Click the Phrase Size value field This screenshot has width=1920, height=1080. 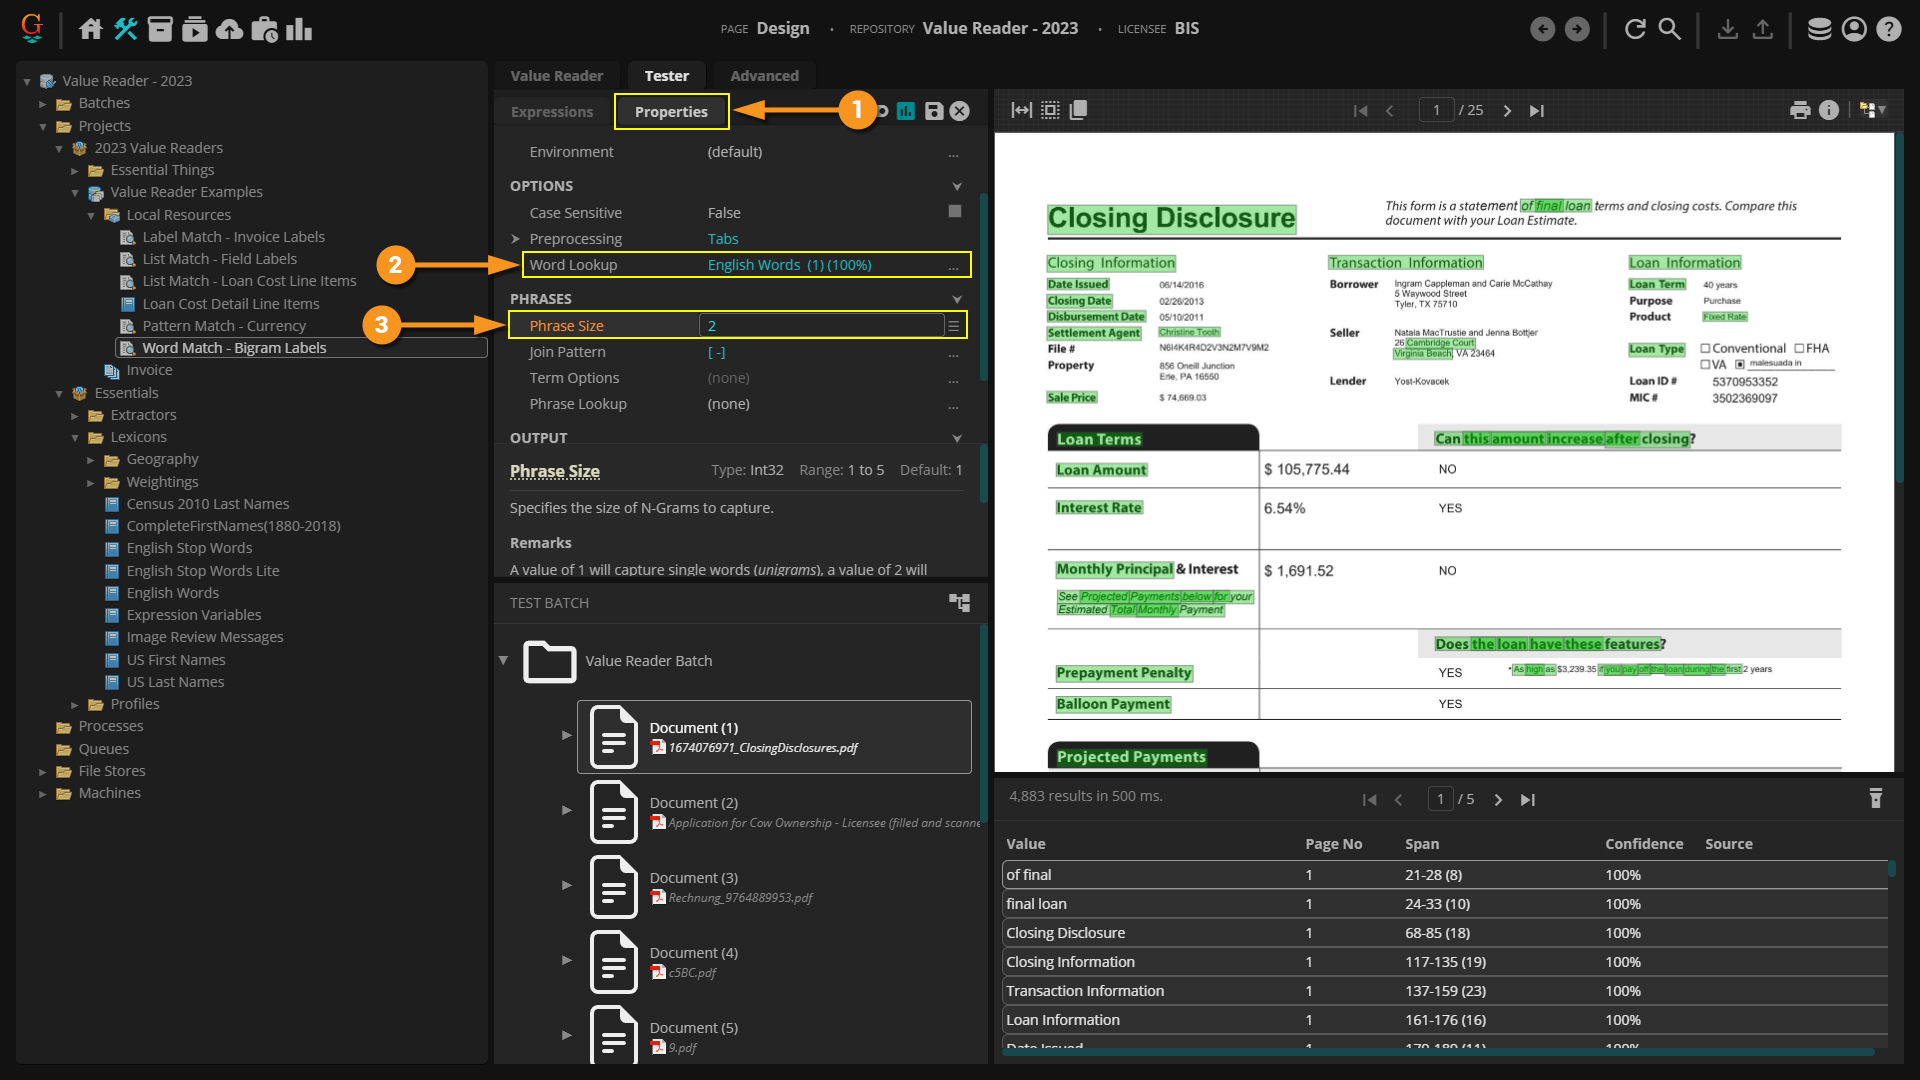820,325
